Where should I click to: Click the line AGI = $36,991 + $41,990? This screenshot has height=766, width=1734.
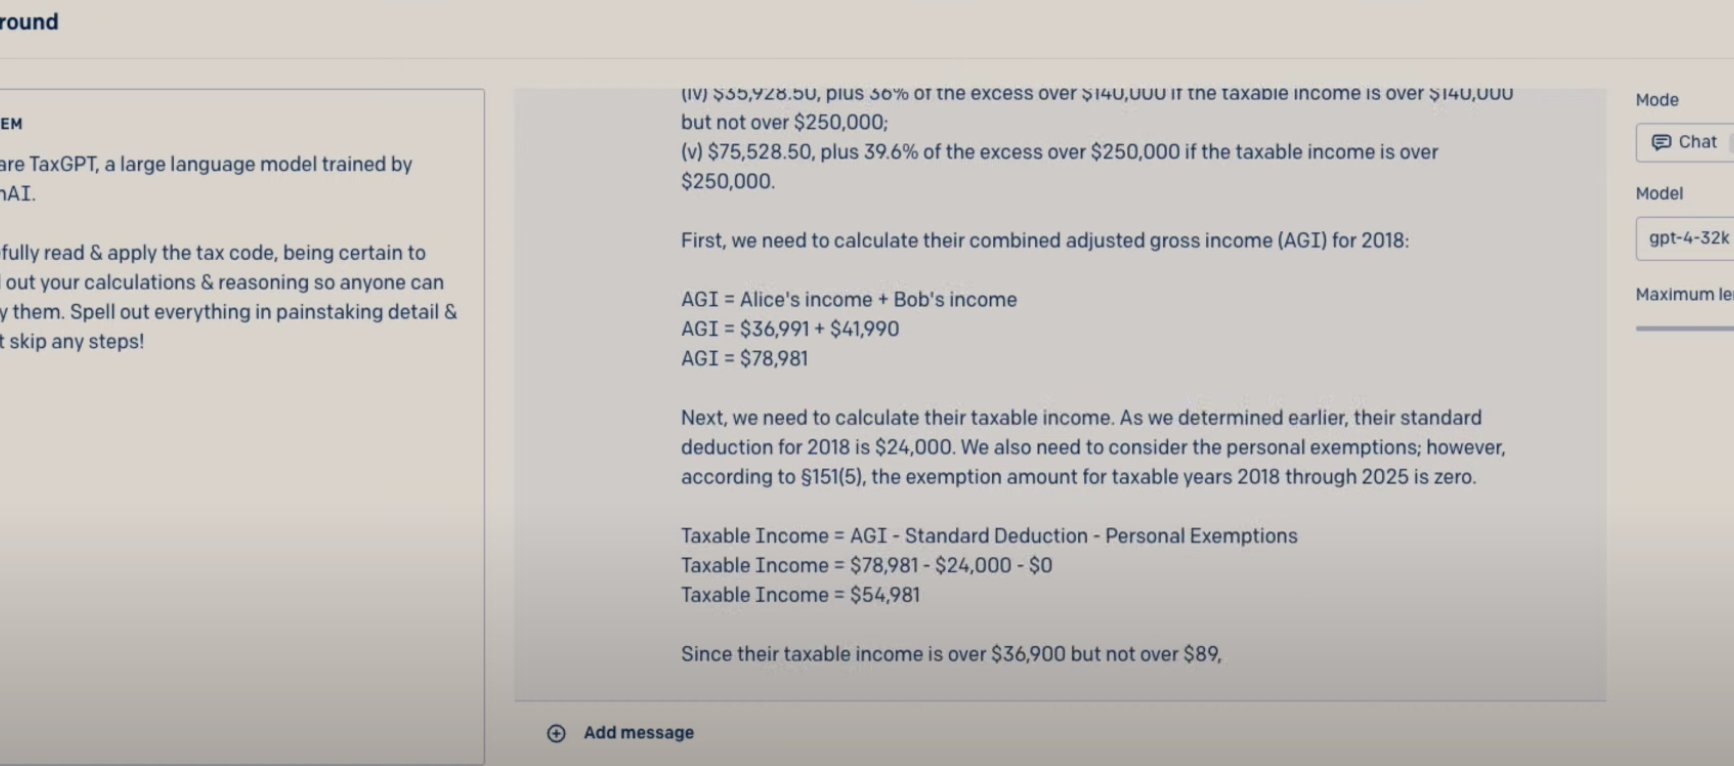pyautogui.click(x=790, y=329)
